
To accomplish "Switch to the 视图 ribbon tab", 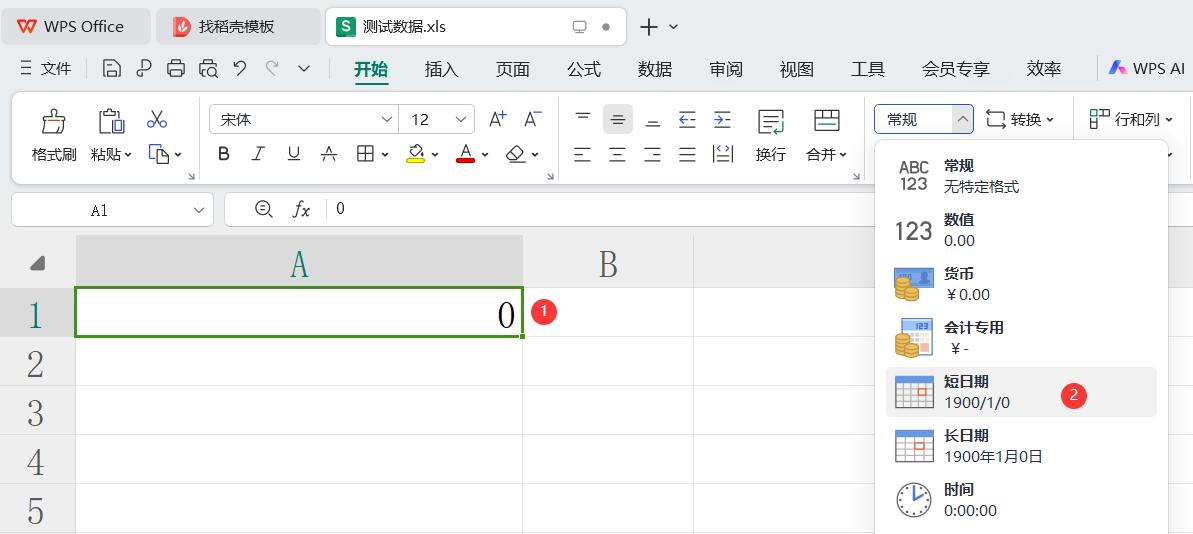I will pyautogui.click(x=797, y=69).
